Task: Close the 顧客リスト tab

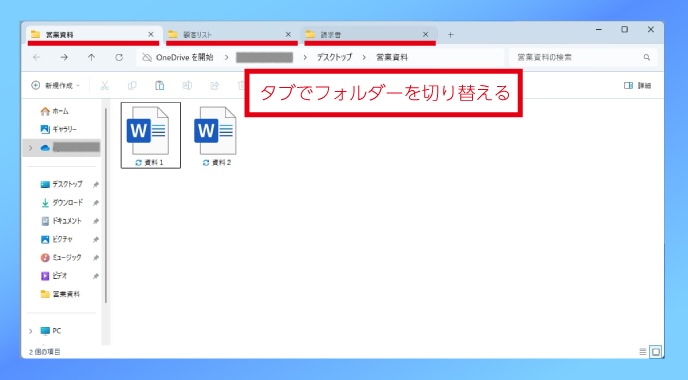Action: pyautogui.click(x=288, y=34)
